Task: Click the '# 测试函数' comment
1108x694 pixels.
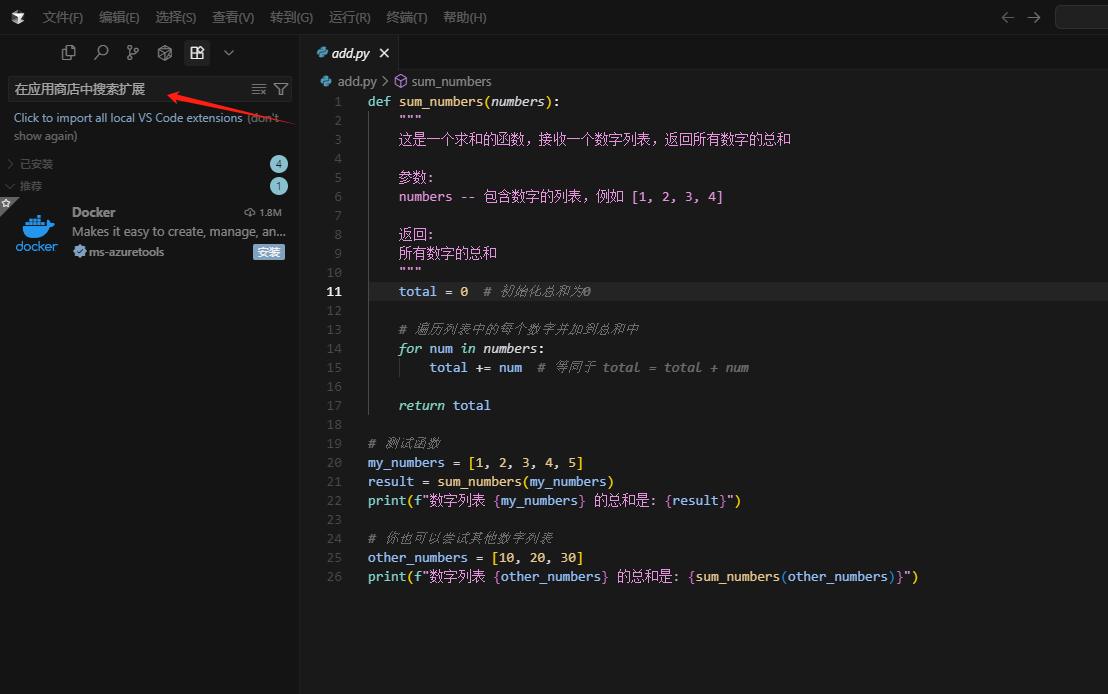Action: click(404, 443)
